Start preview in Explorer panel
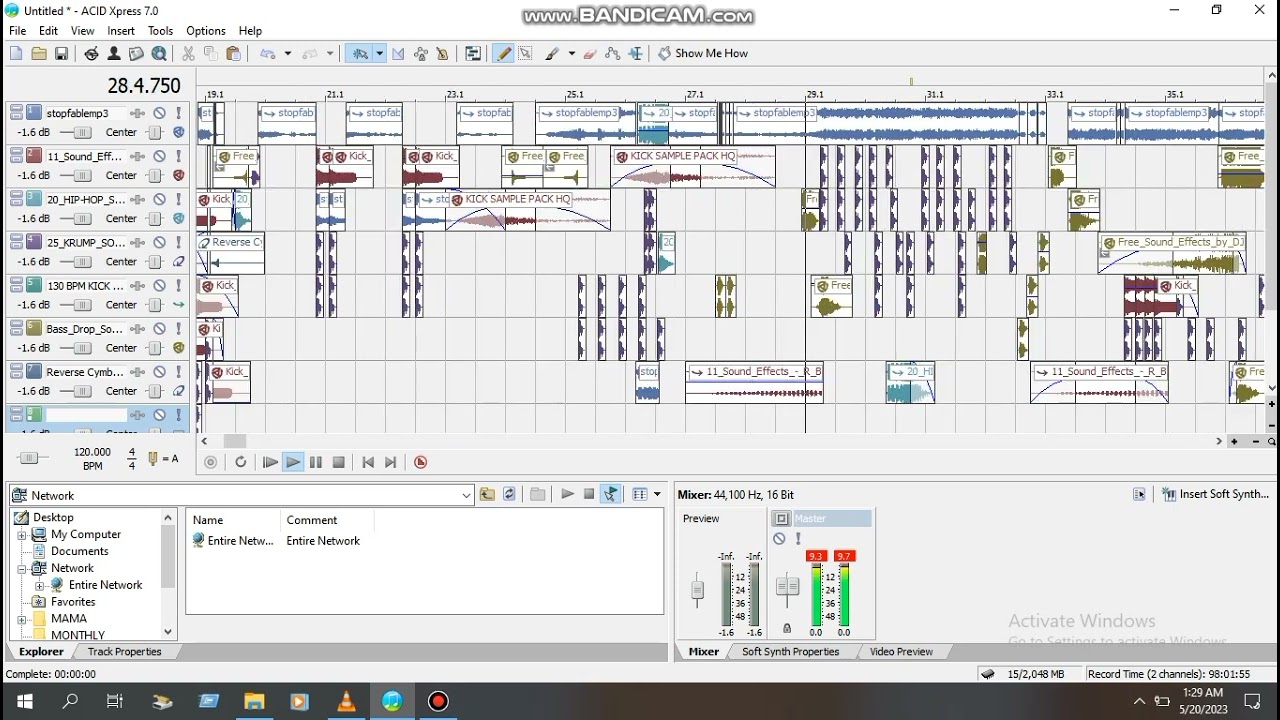The width and height of the screenshot is (1280, 720). (567, 494)
